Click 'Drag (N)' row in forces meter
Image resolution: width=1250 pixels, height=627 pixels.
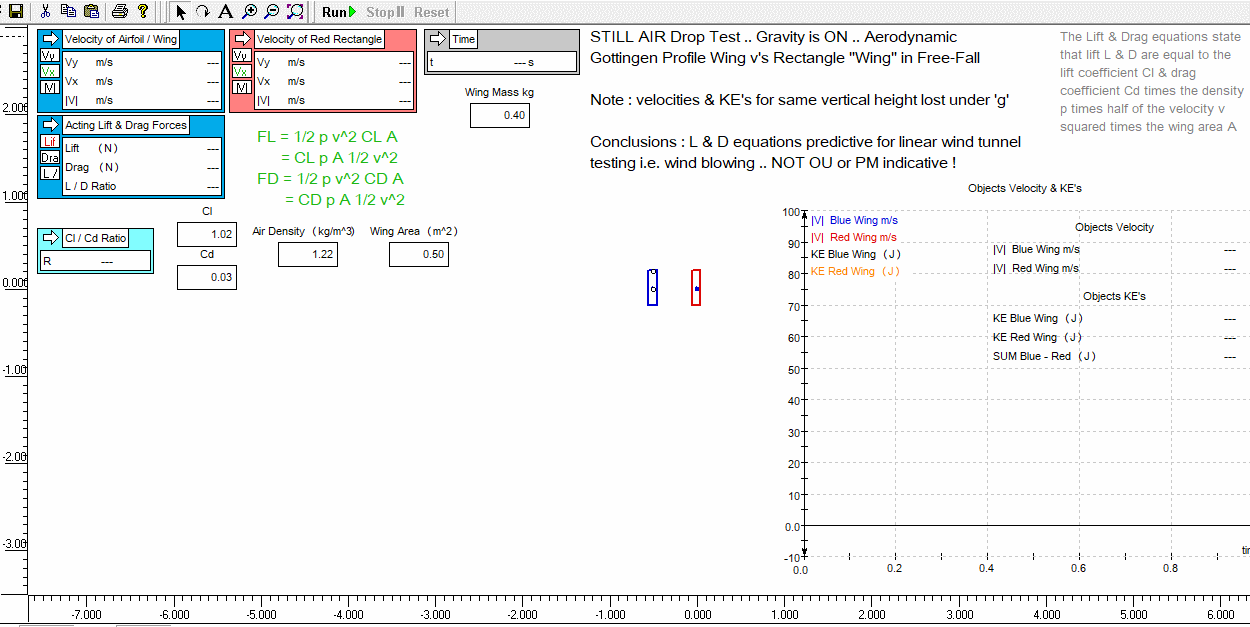pyautogui.click(x=141, y=167)
